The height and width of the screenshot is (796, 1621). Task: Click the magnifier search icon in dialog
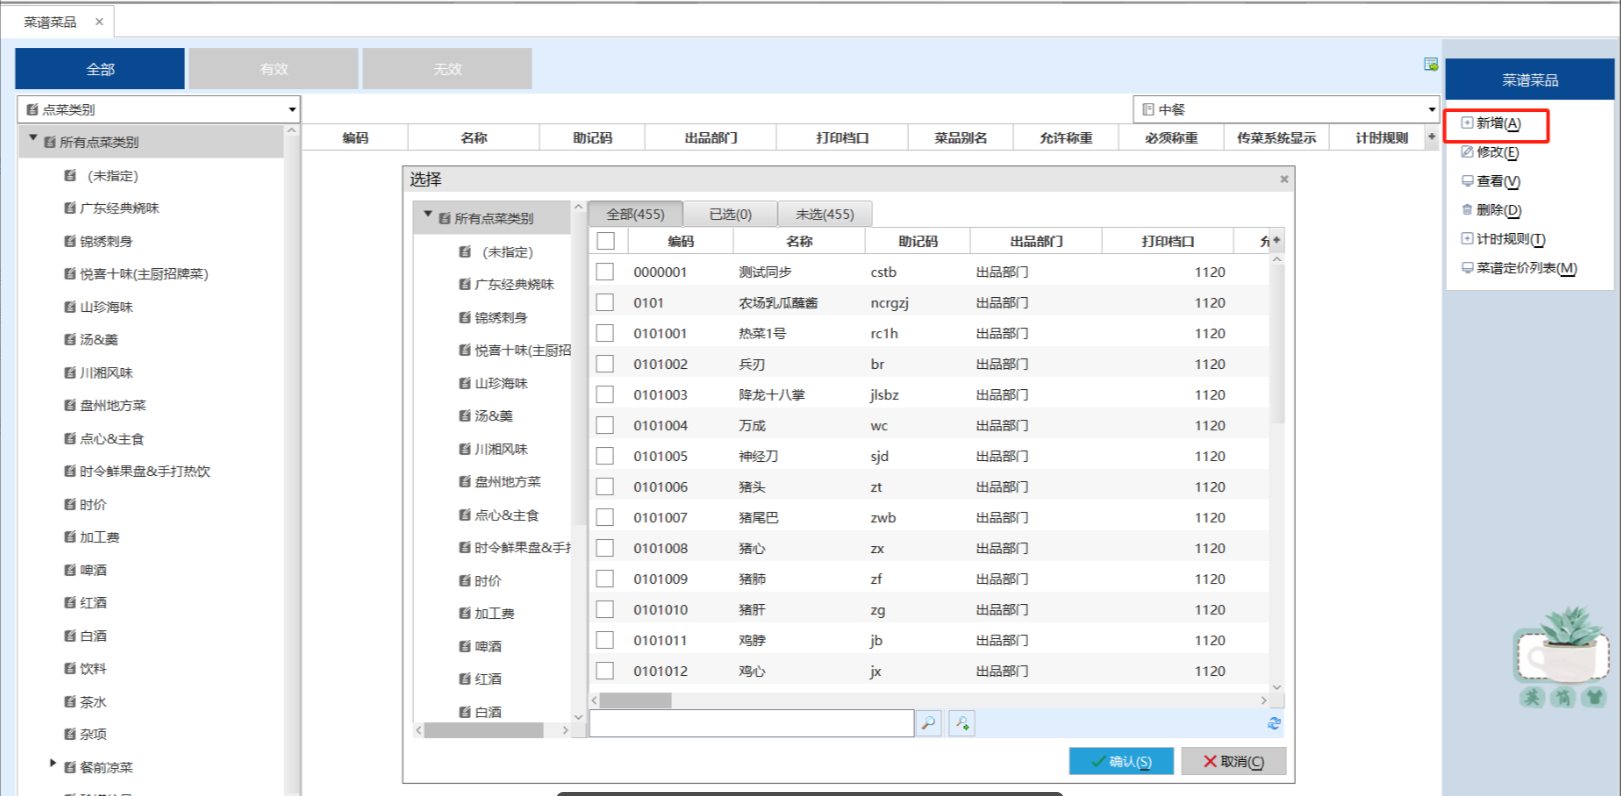coord(928,723)
